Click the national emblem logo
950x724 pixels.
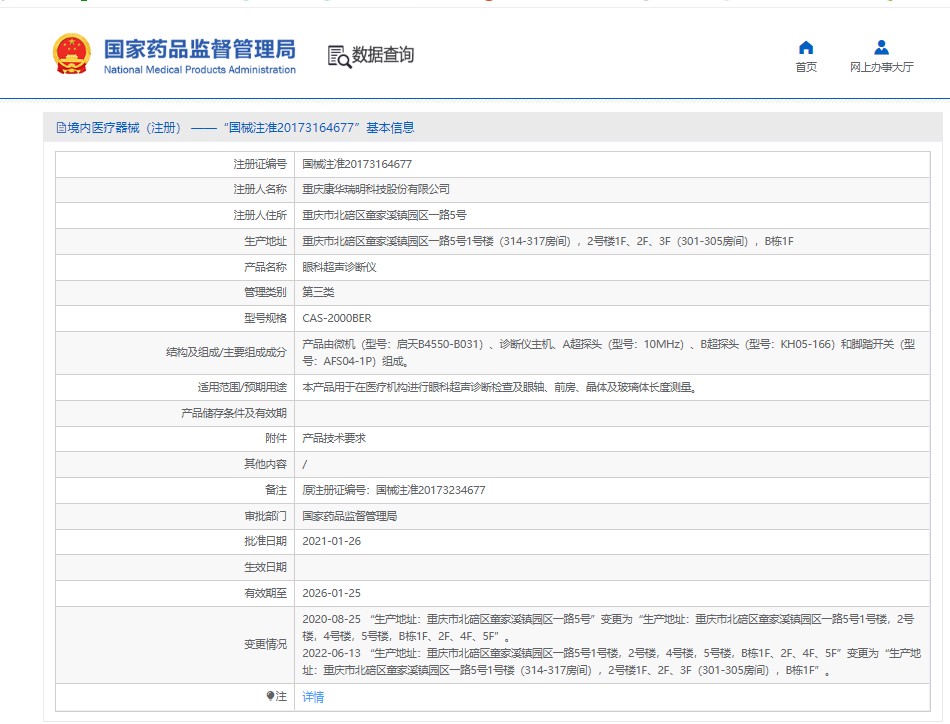click(71, 55)
